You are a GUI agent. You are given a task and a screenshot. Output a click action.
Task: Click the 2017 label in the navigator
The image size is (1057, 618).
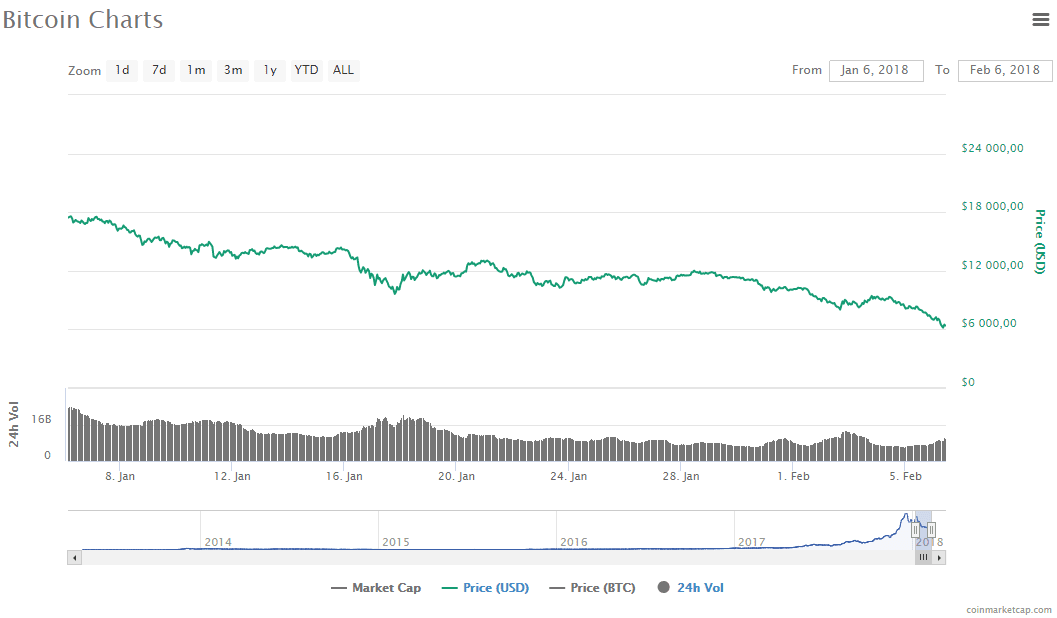(752, 542)
